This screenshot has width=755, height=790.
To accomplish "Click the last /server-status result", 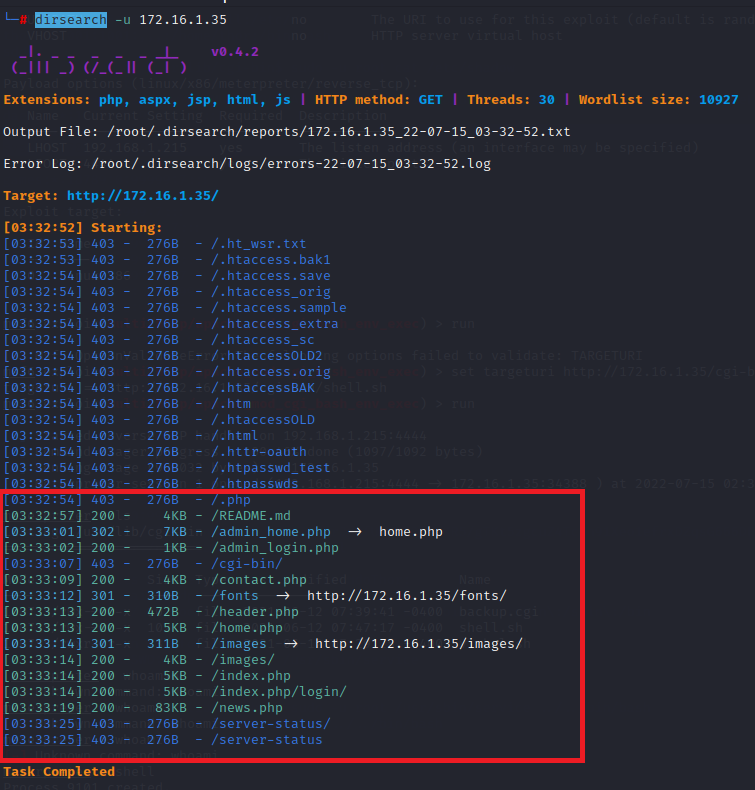I will 266,740.
